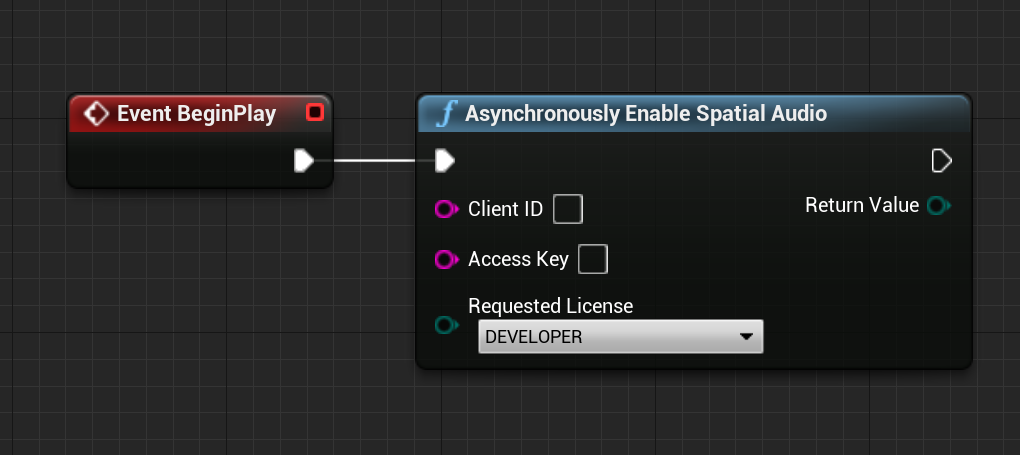
Task: Click the diamond icon on Event BeginPlay
Action: [x=97, y=114]
